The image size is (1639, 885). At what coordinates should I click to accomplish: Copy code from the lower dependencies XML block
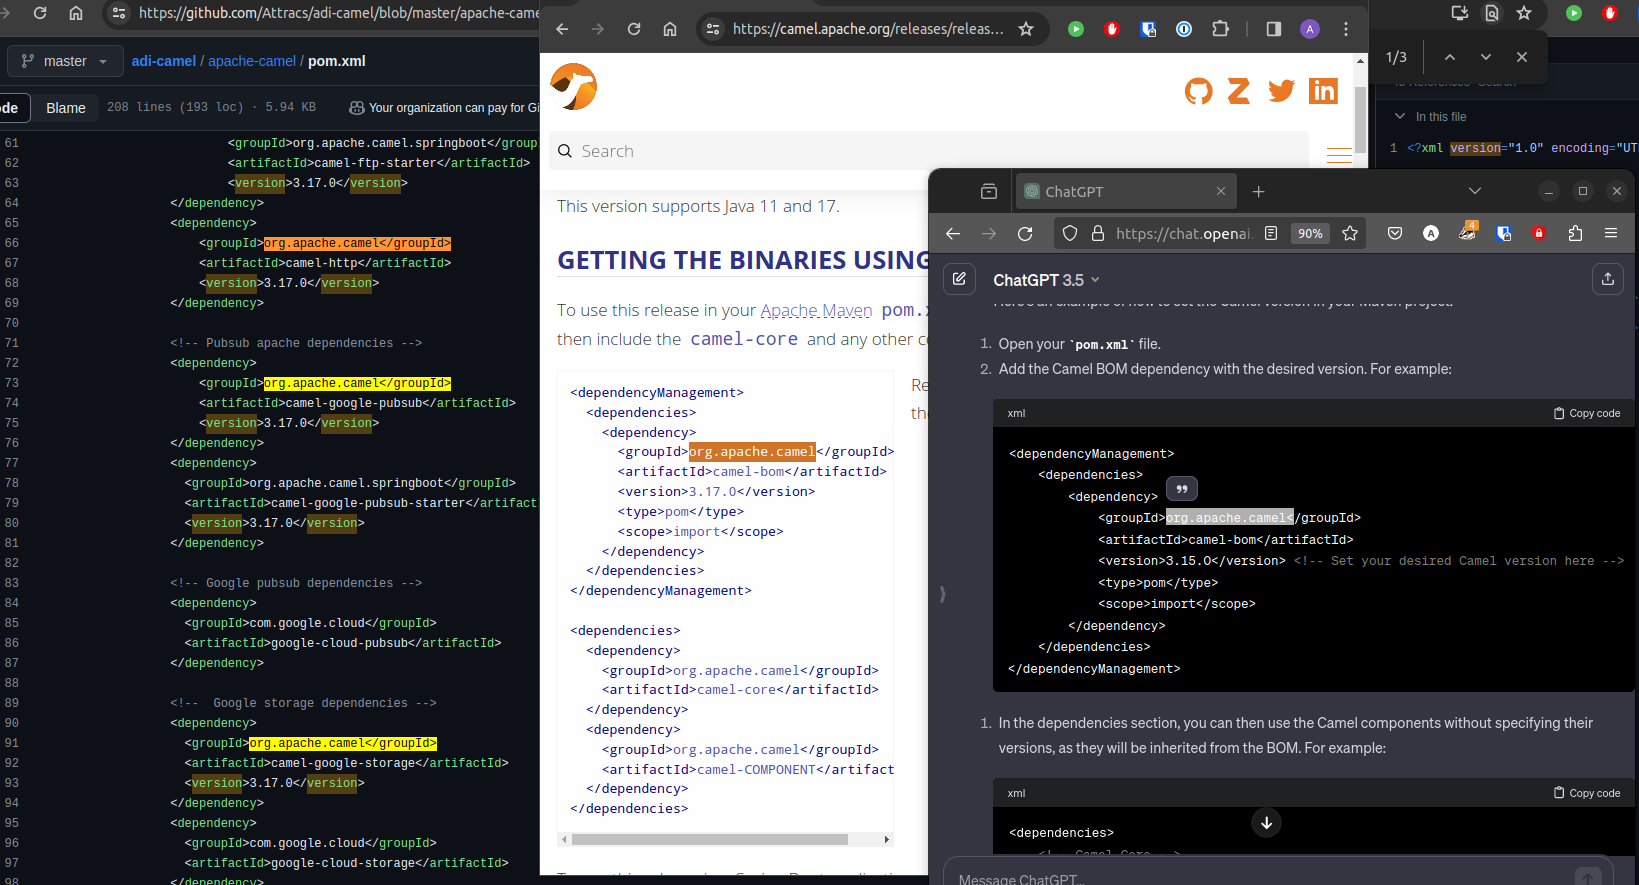click(1587, 793)
